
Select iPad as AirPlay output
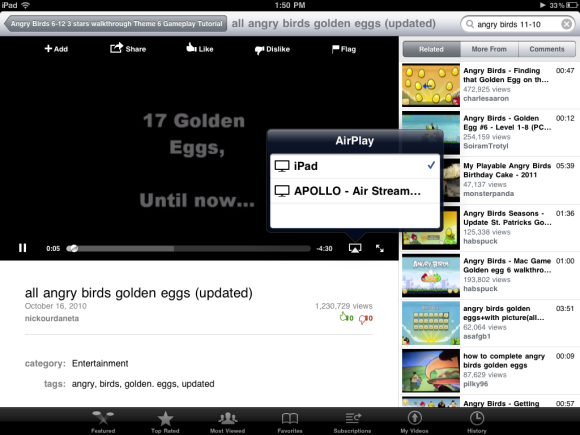[x=355, y=166]
